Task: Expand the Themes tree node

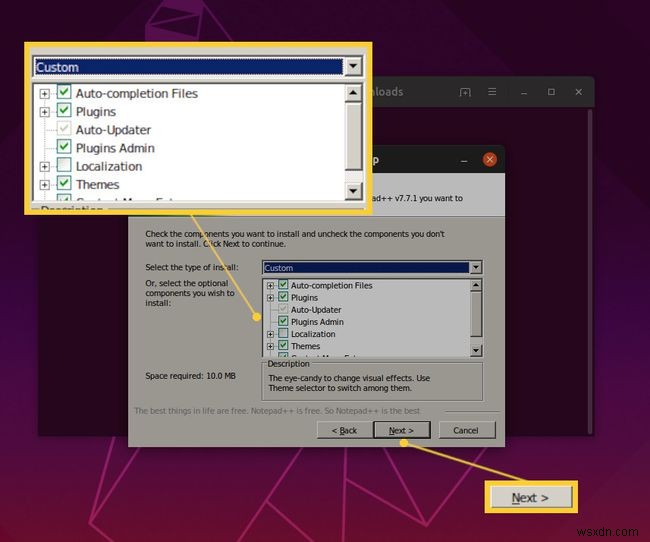Action: (x=270, y=346)
